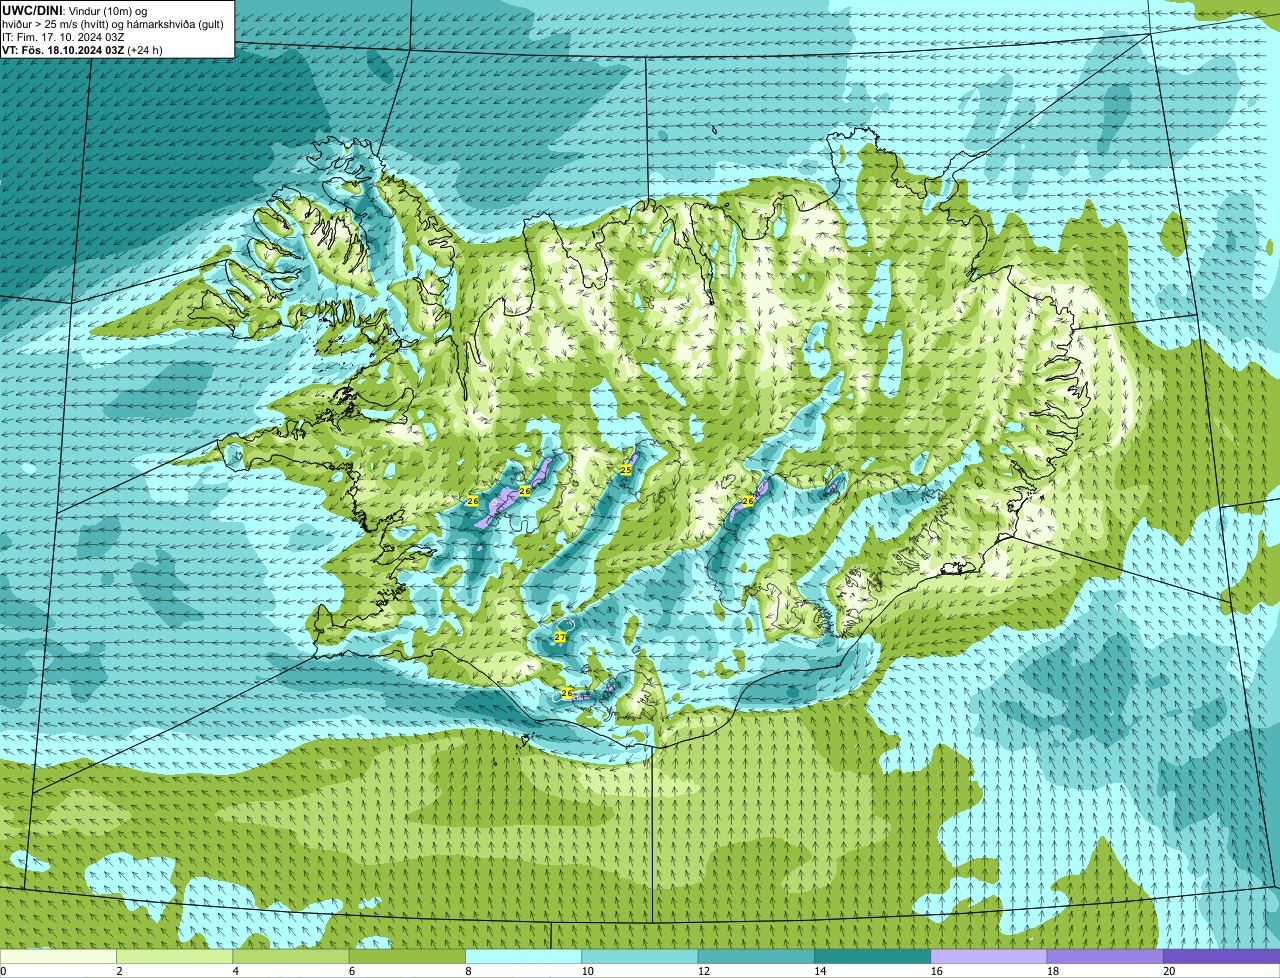Click the scale value 4 on color bar
The height and width of the screenshot is (978, 1280).
(235, 971)
